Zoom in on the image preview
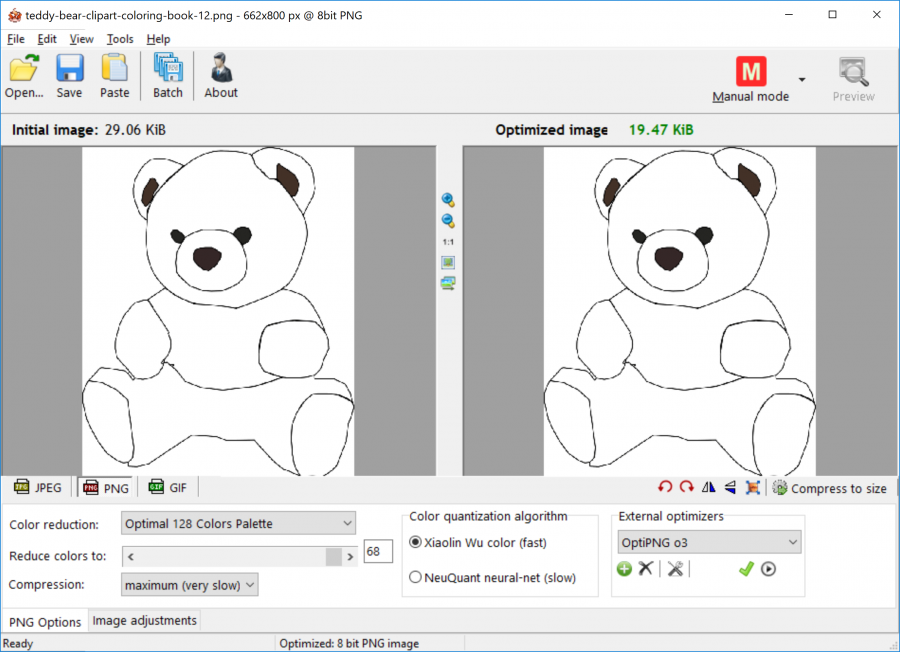900x652 pixels. coord(448,199)
